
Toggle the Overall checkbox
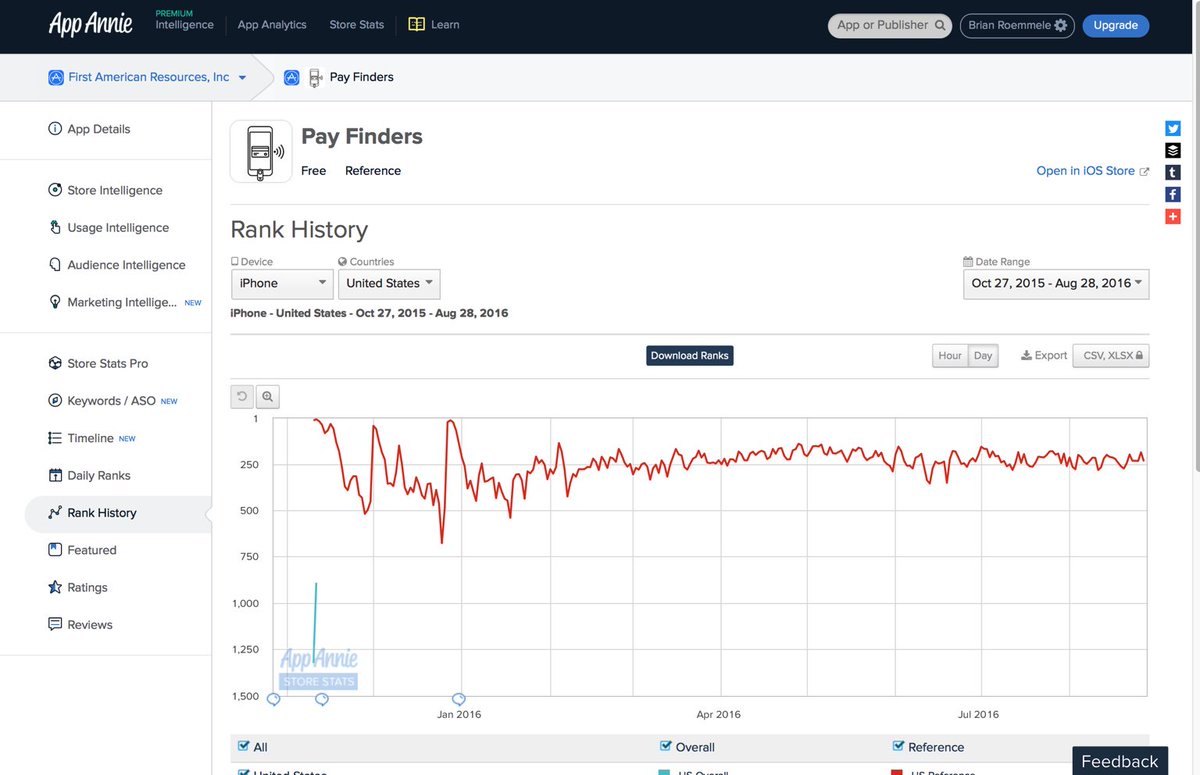[x=666, y=746]
